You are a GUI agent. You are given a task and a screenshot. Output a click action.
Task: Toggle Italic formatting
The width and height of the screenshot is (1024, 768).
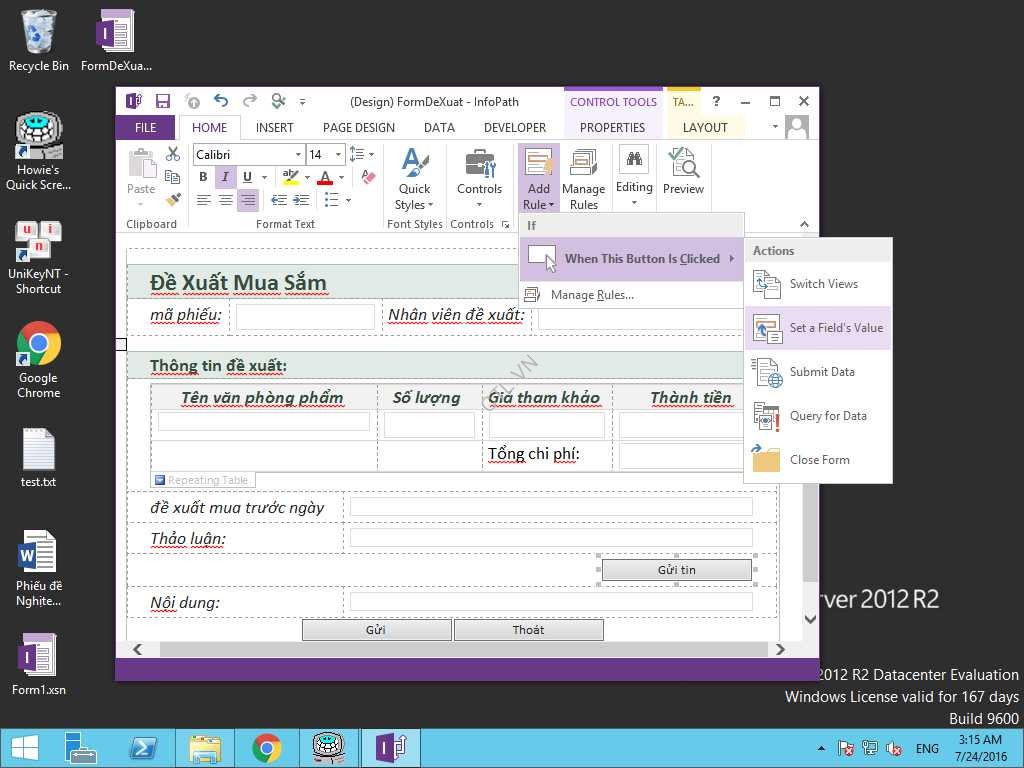point(225,177)
